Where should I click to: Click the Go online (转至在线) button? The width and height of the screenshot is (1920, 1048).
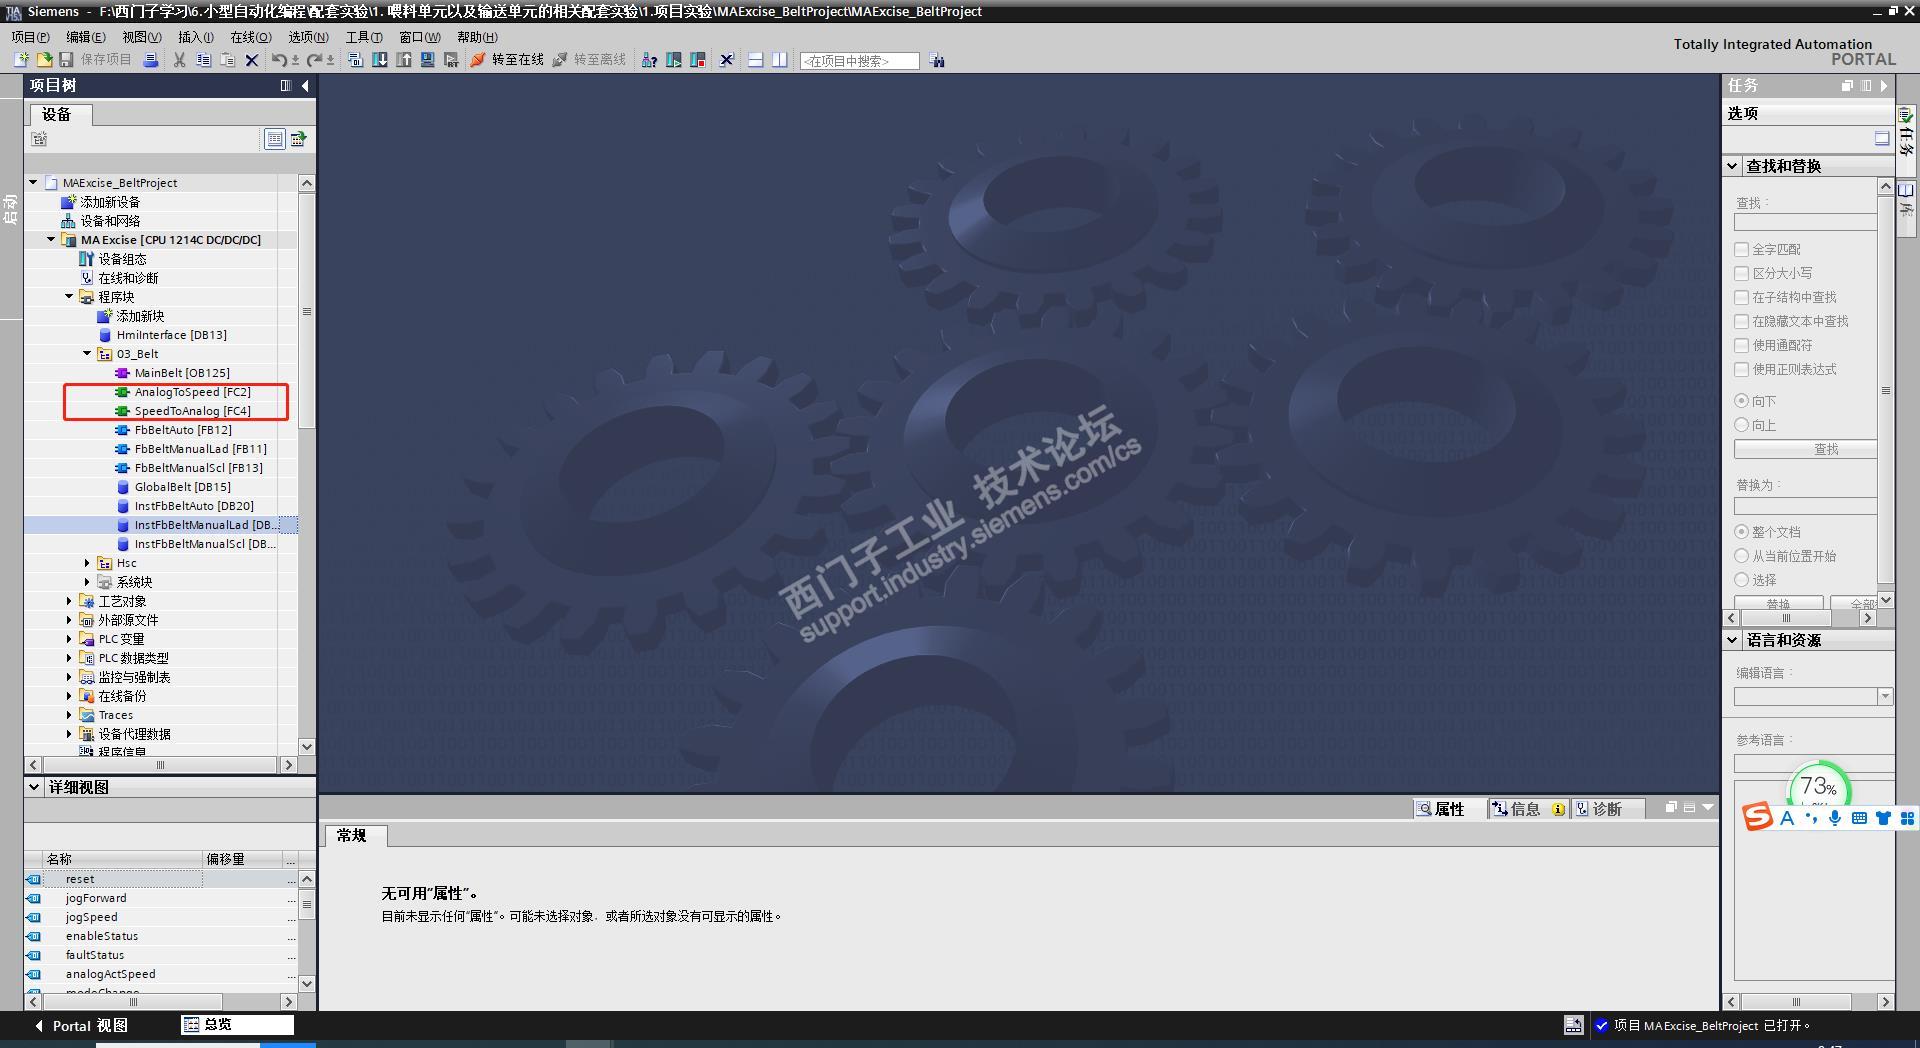point(507,60)
